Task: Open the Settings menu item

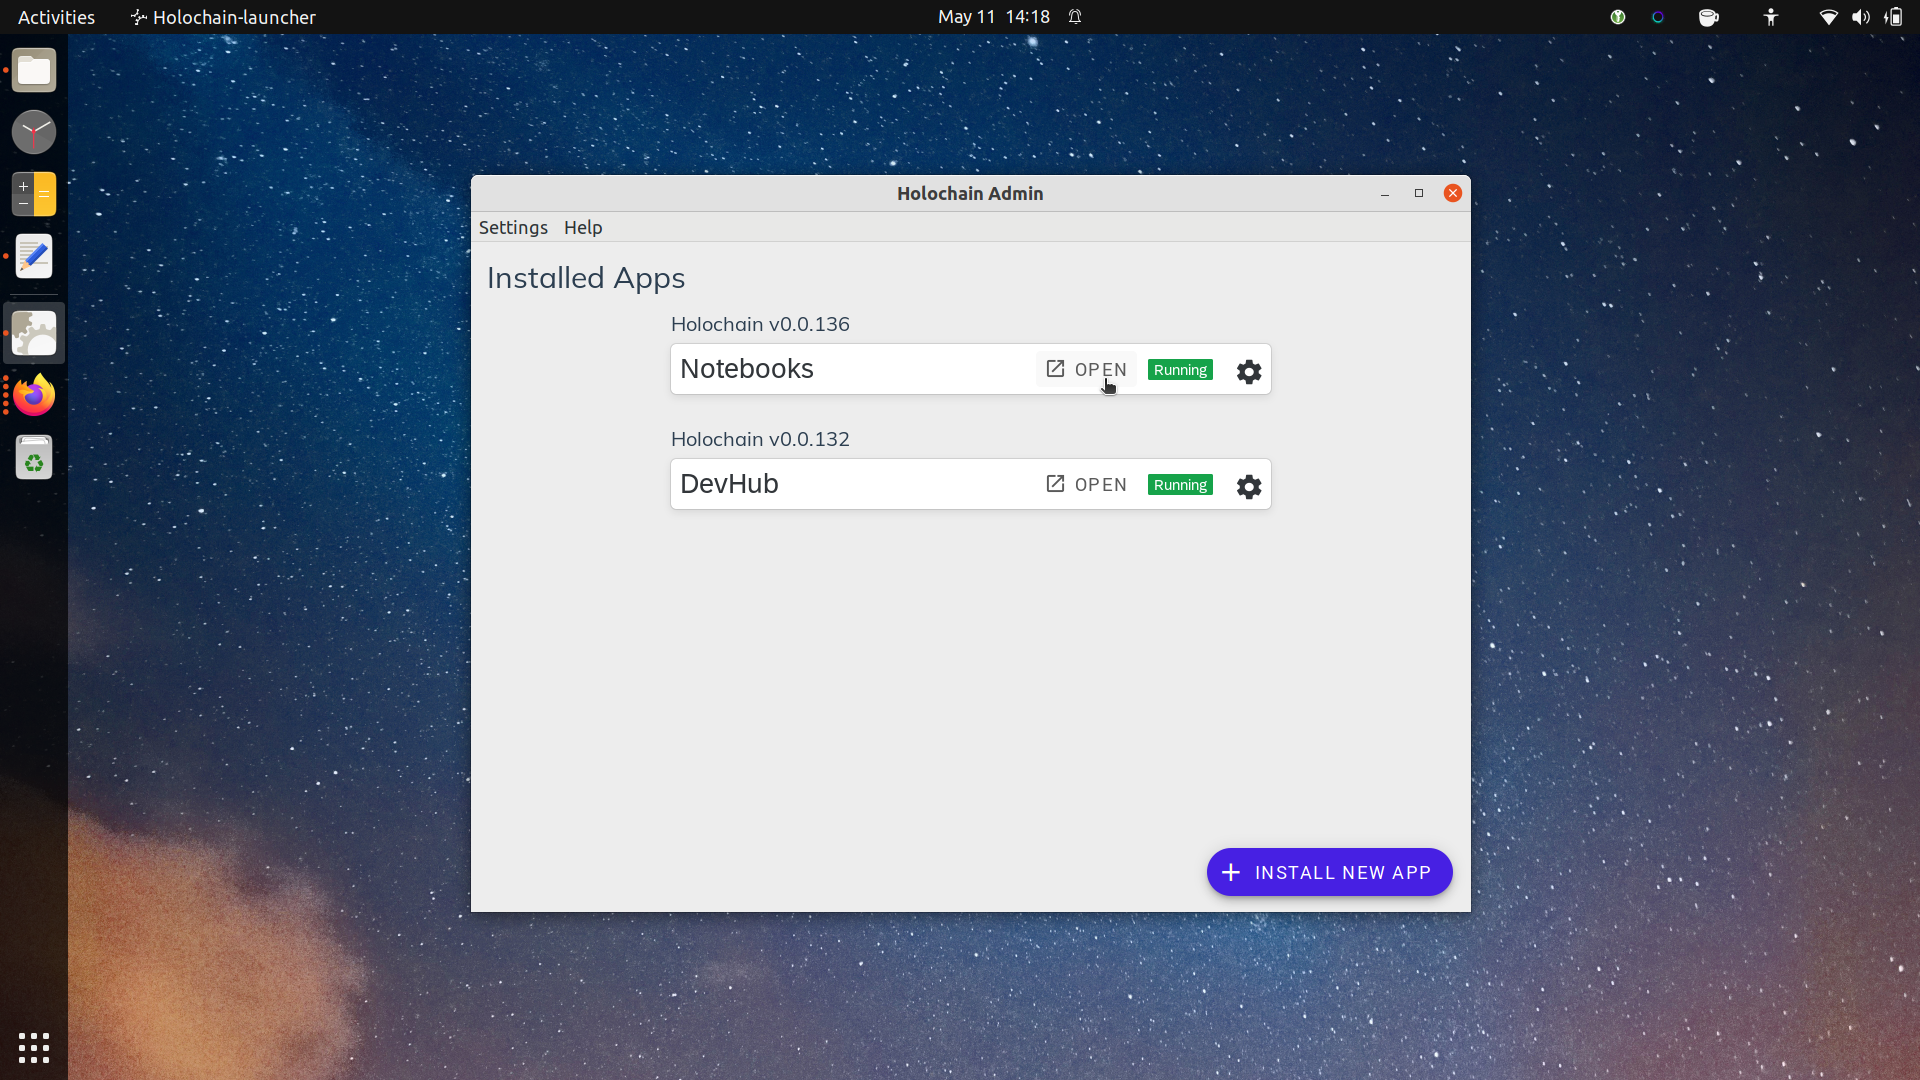Action: point(514,227)
